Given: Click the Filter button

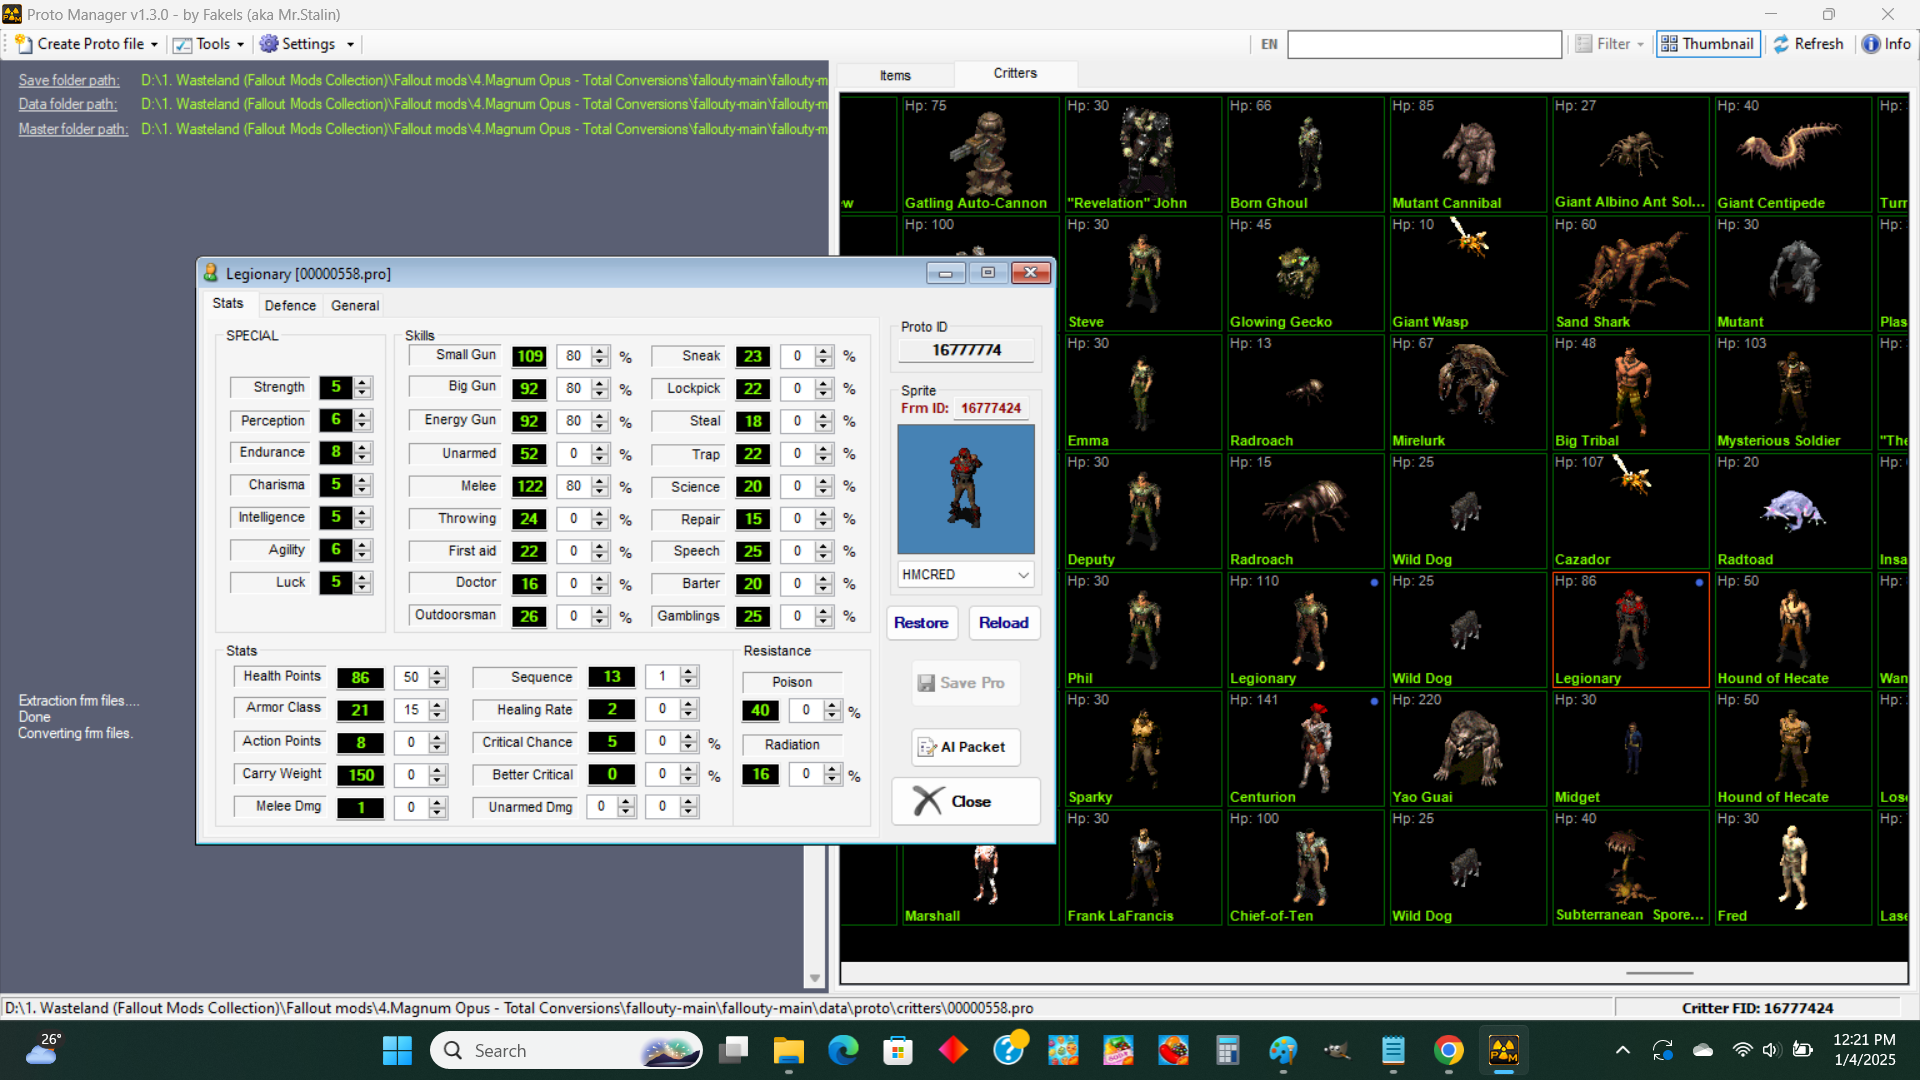Looking at the screenshot, I should click(x=1603, y=44).
